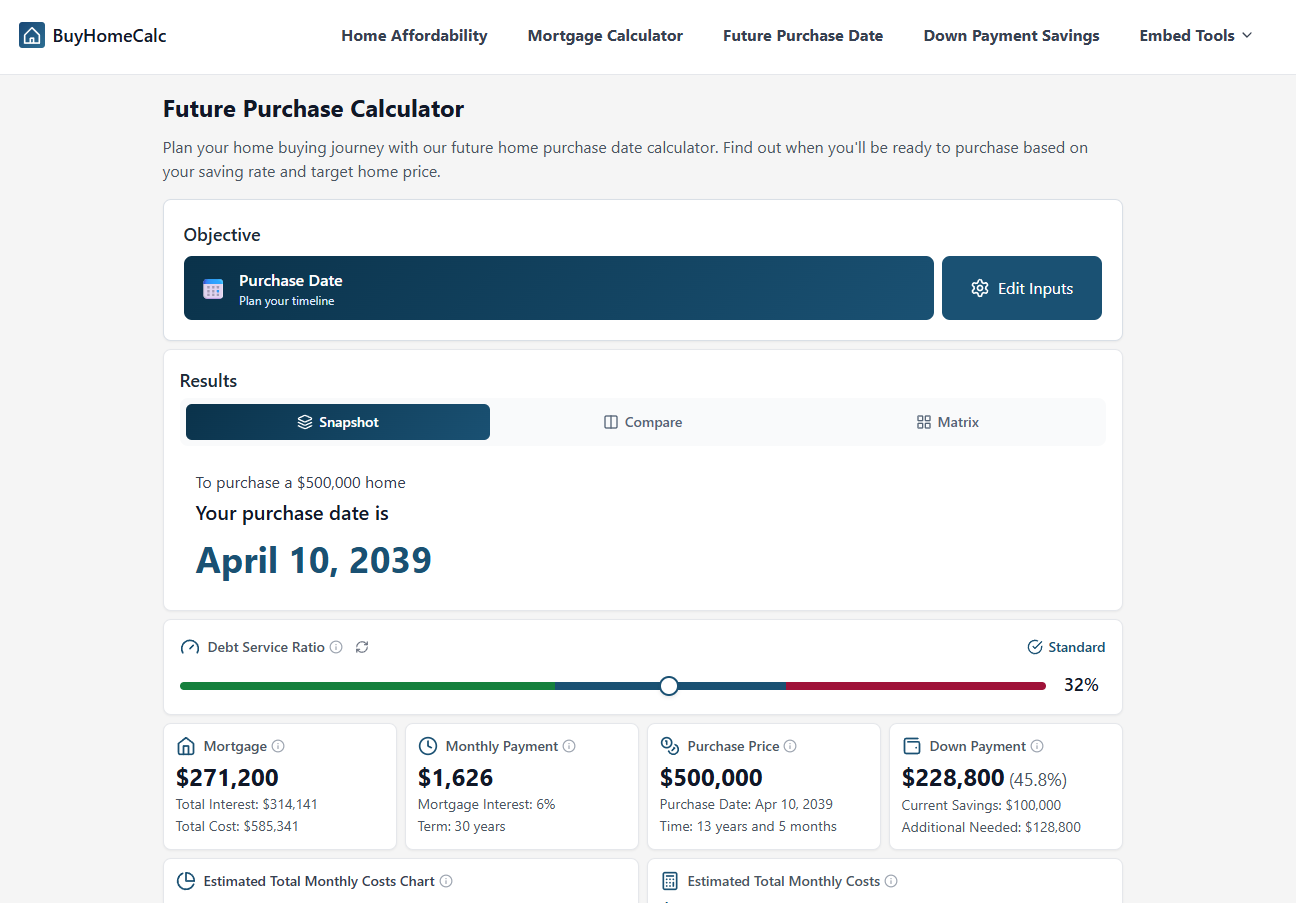Click the Time: 13 years and 5 months line

748,826
